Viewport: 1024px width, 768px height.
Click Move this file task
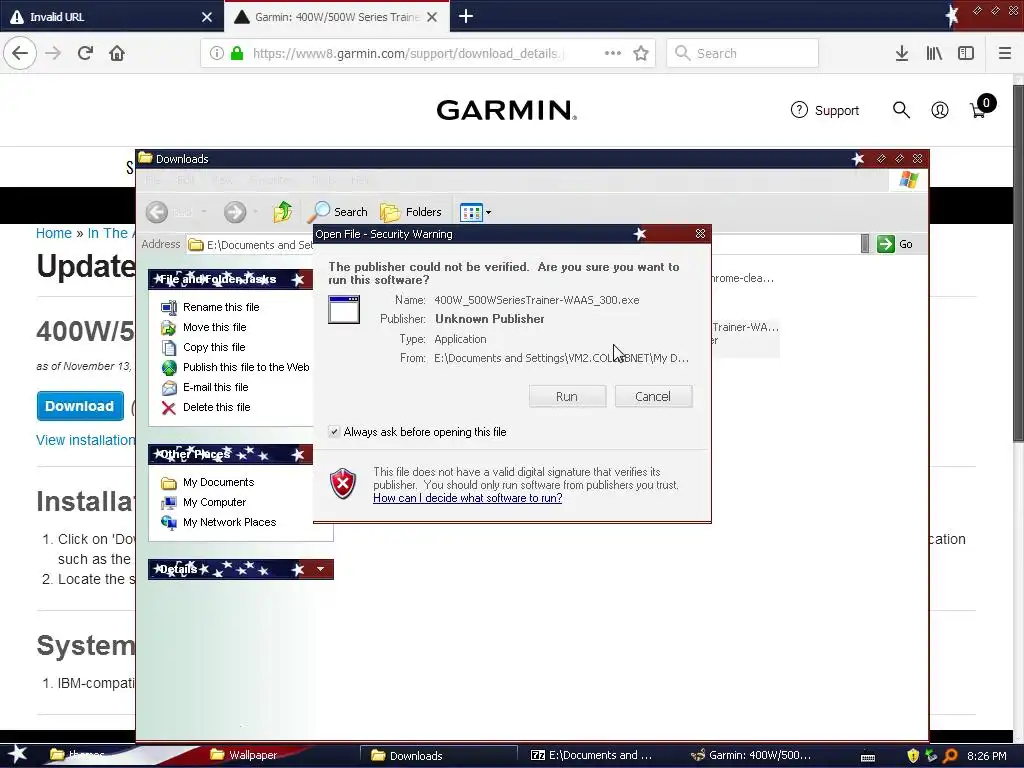click(x=214, y=327)
